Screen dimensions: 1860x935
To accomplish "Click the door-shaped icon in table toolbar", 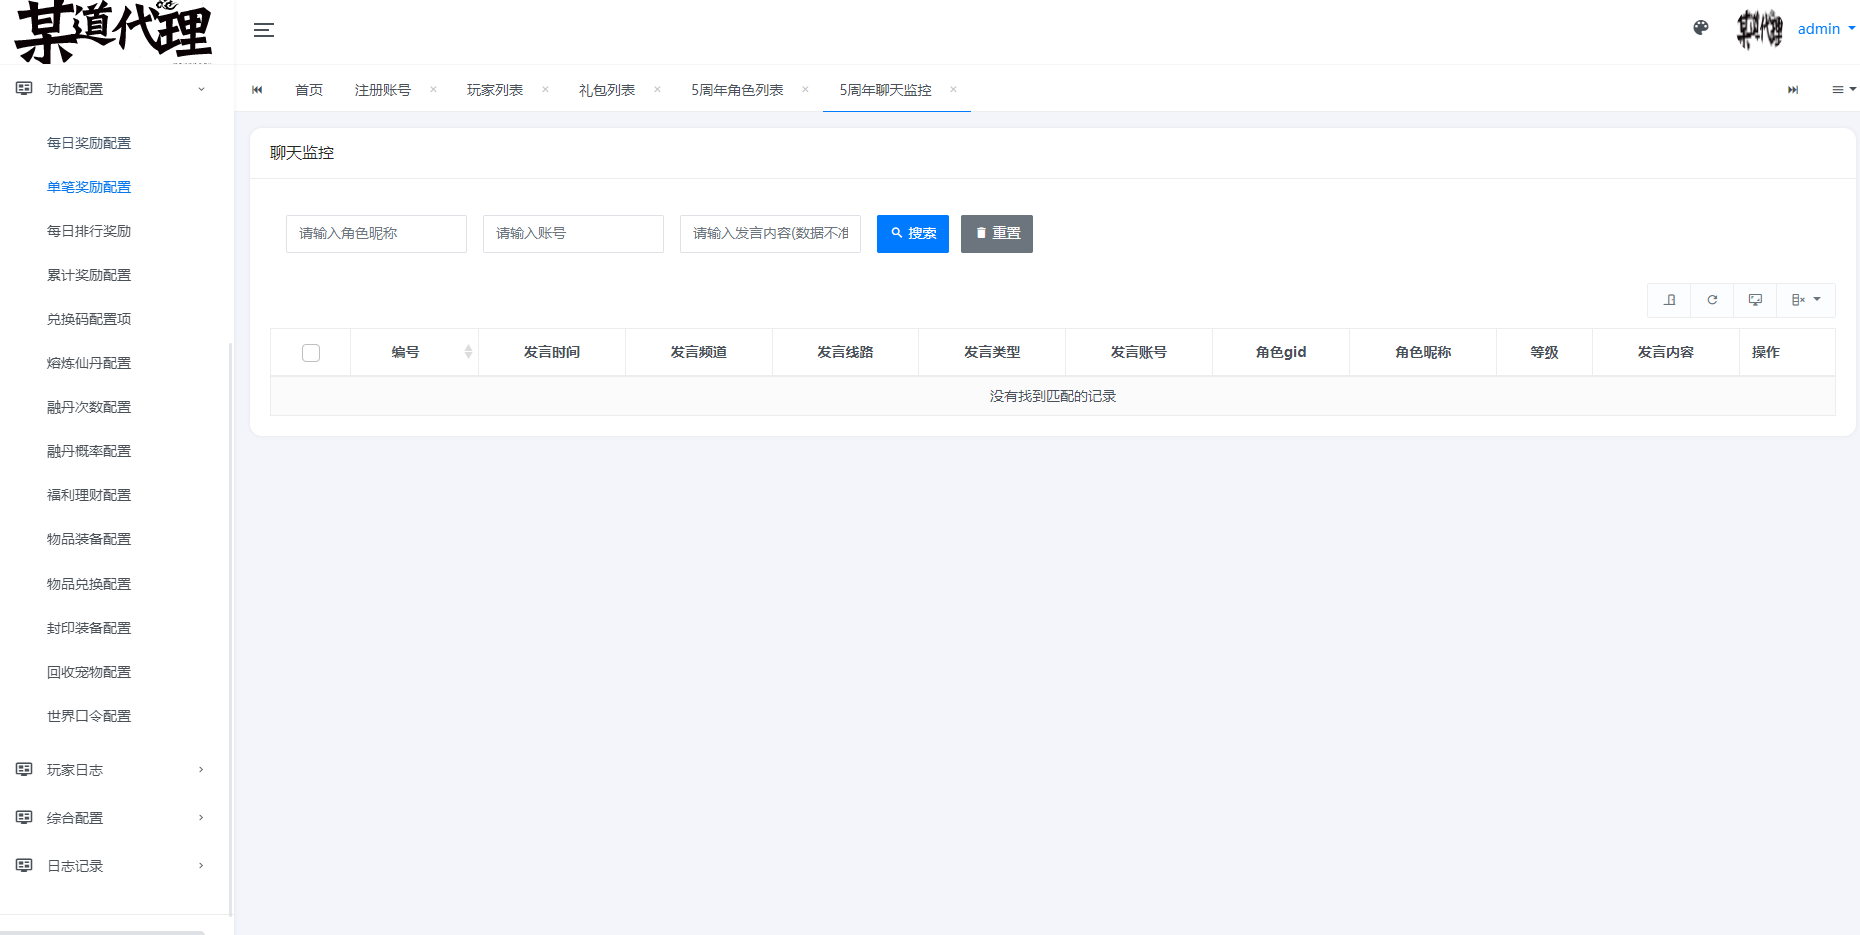I will [x=1669, y=300].
